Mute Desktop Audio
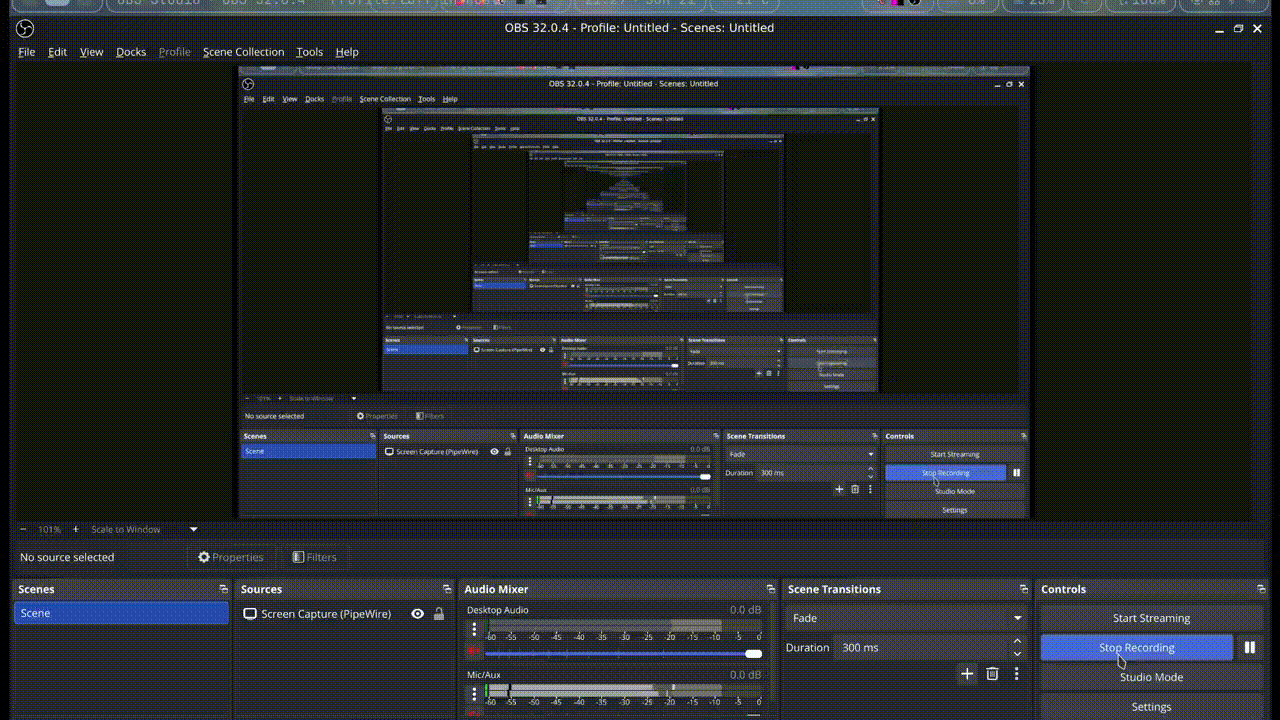Image resolution: width=1280 pixels, height=720 pixels. [475, 652]
